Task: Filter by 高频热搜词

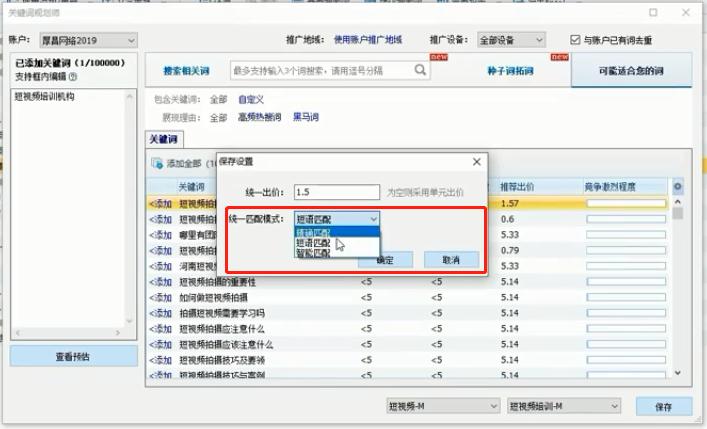Action: point(259,117)
